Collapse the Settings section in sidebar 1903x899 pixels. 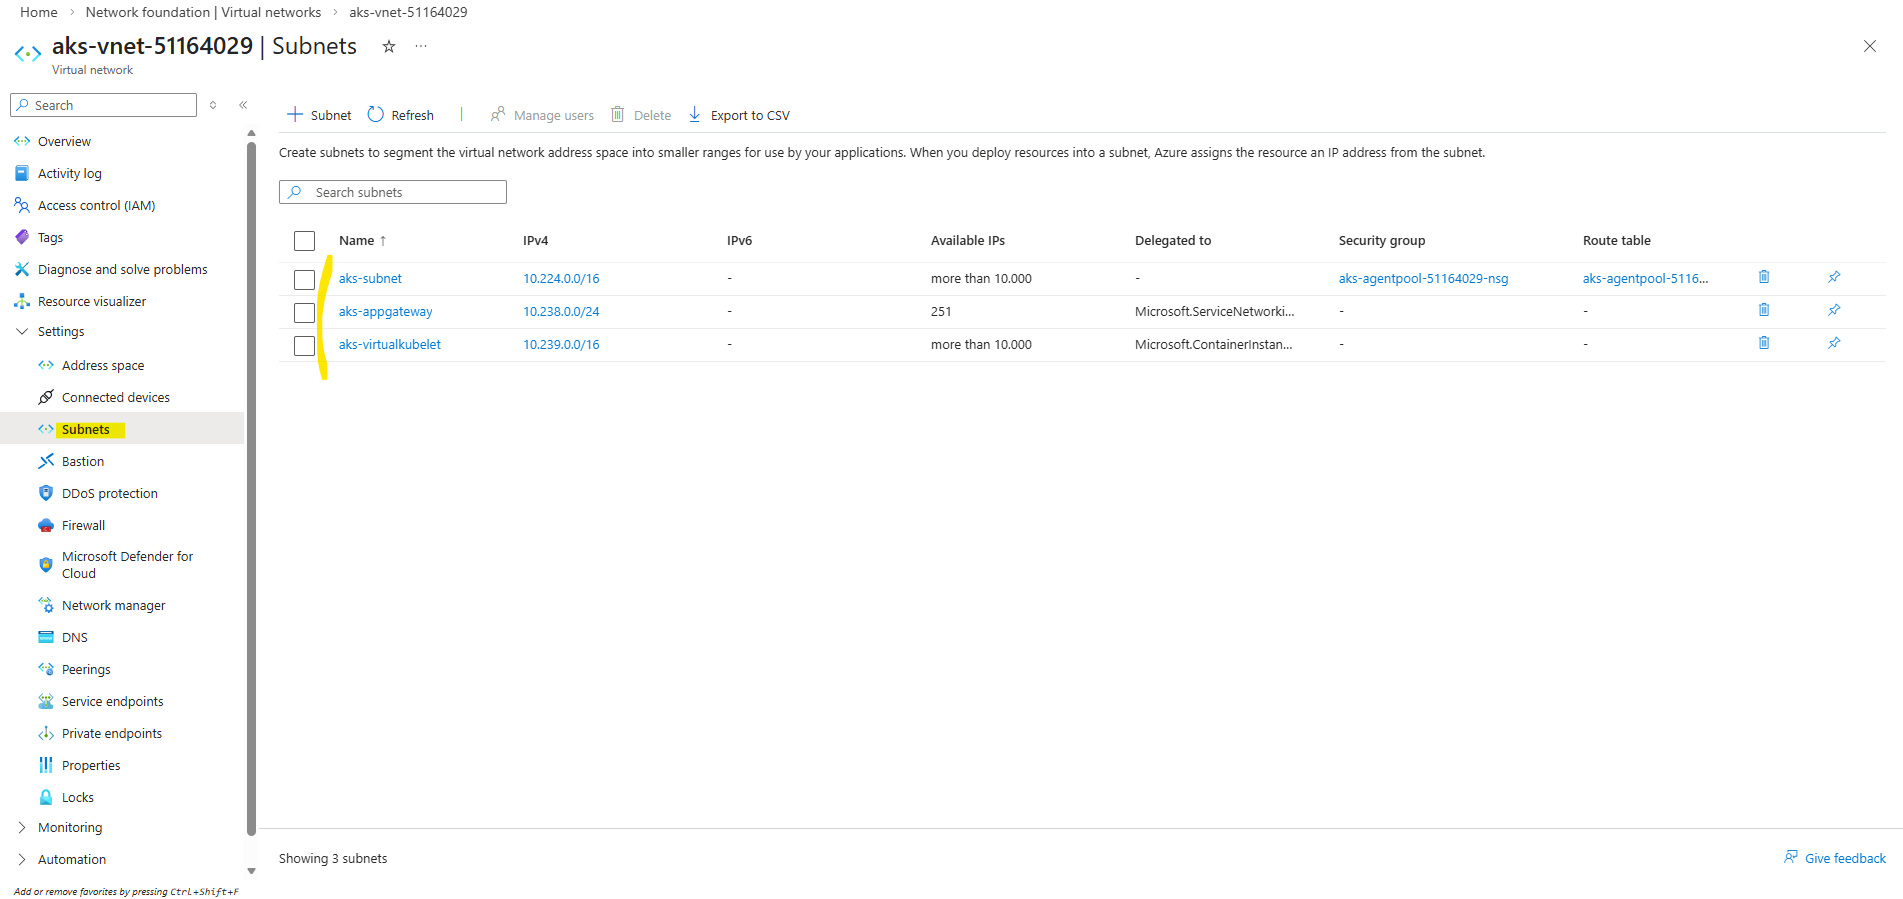pyautogui.click(x=22, y=332)
